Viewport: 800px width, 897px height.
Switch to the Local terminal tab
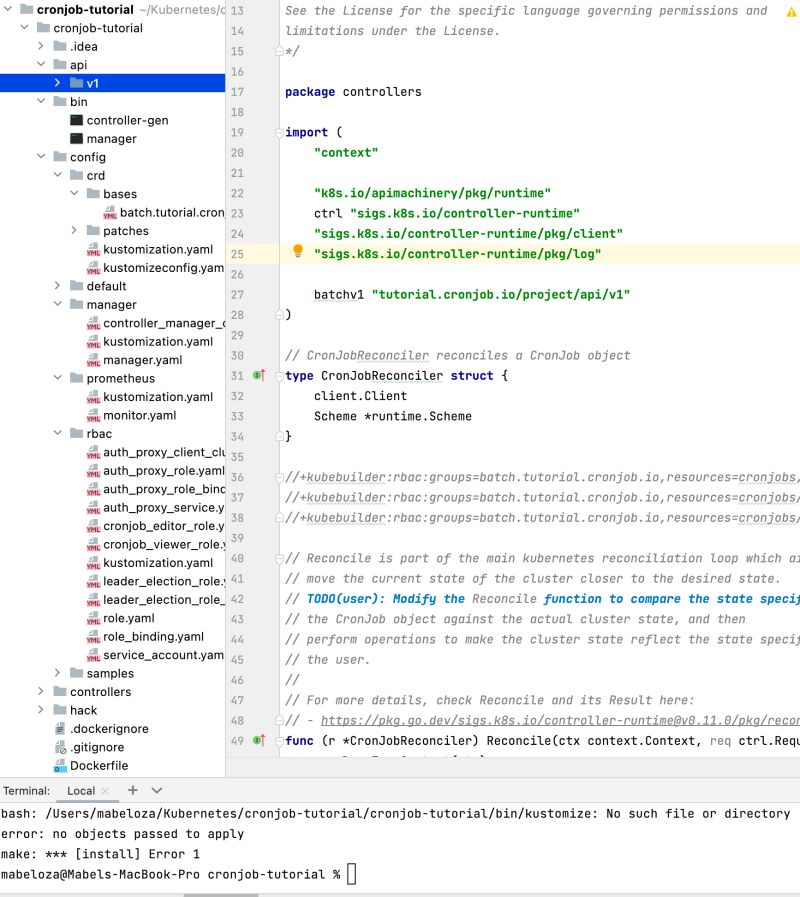tap(82, 790)
